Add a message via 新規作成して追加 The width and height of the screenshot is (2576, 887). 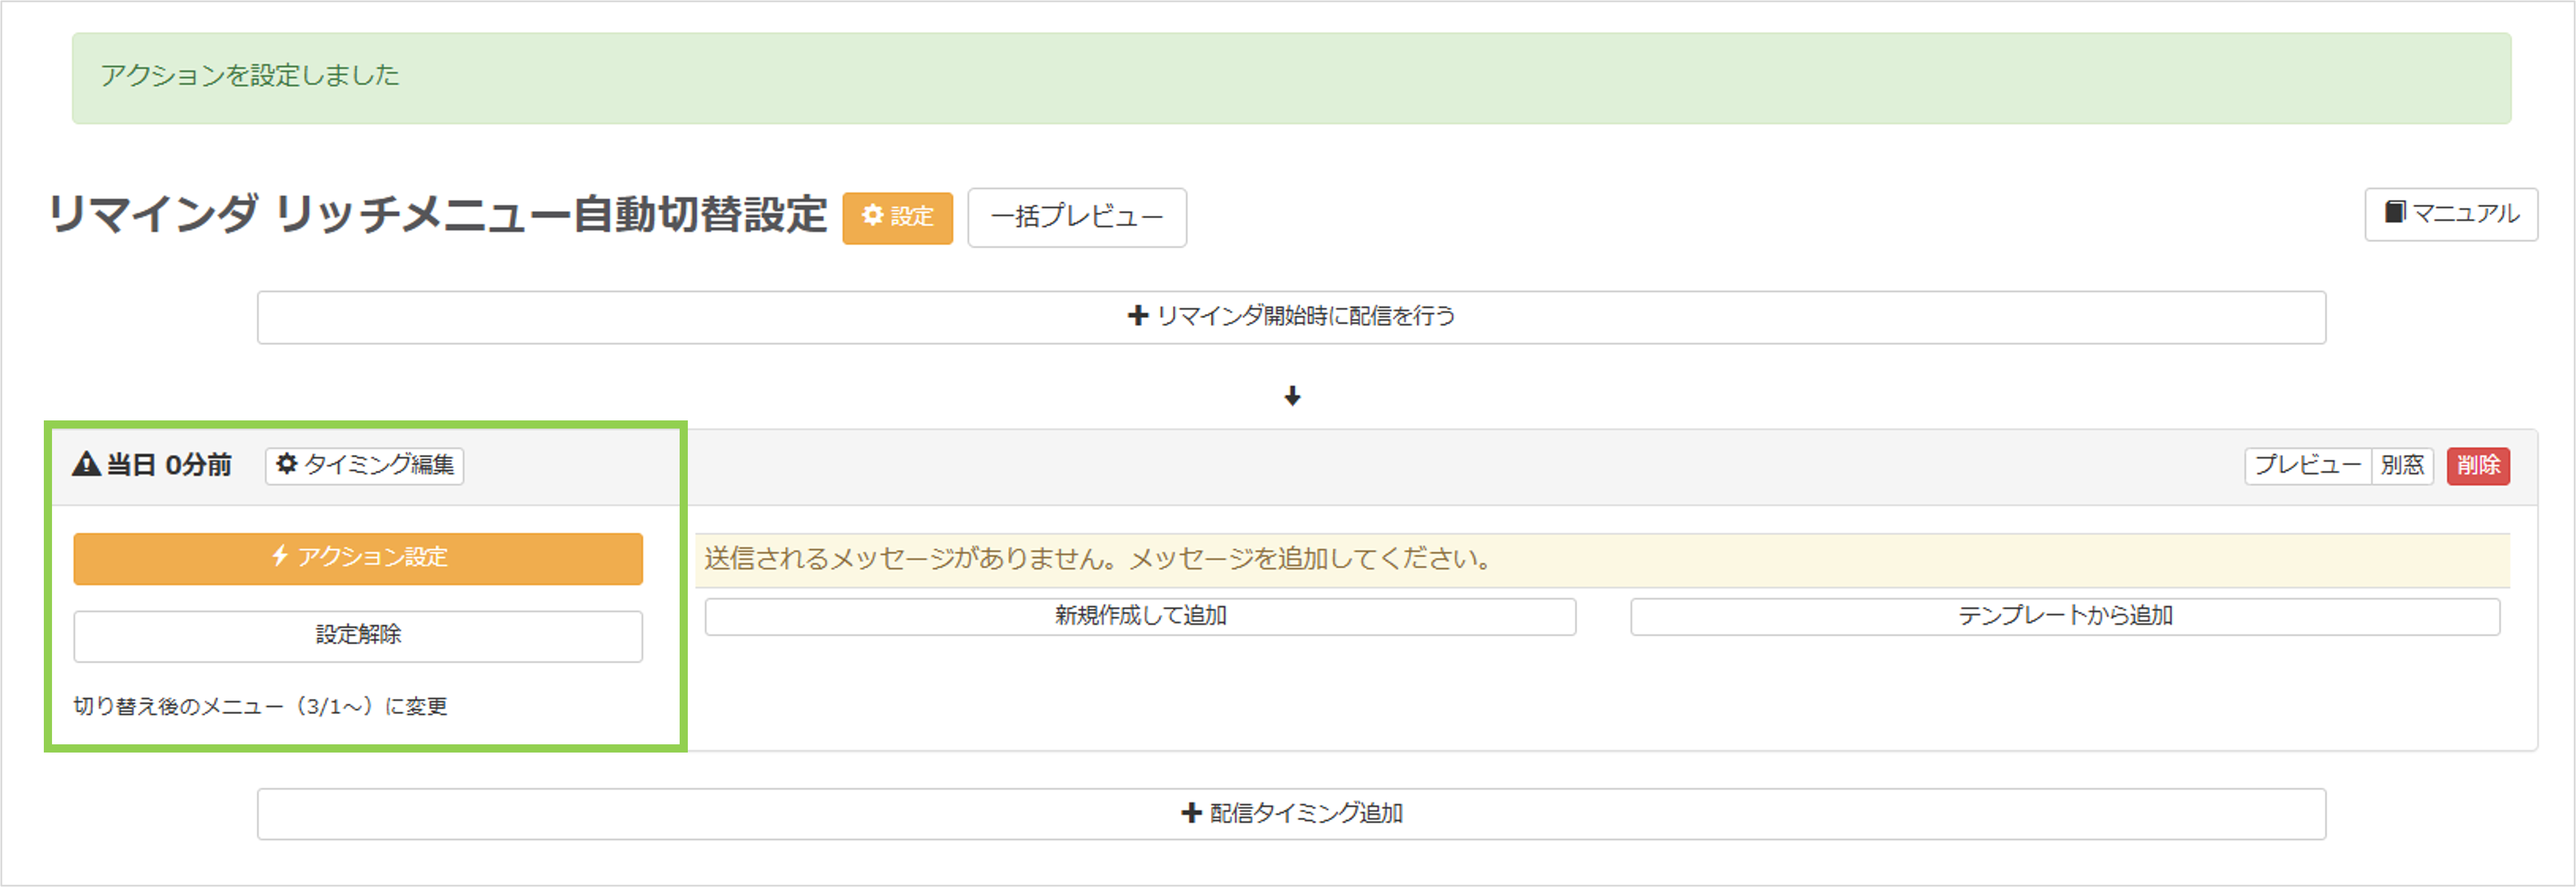1140,617
